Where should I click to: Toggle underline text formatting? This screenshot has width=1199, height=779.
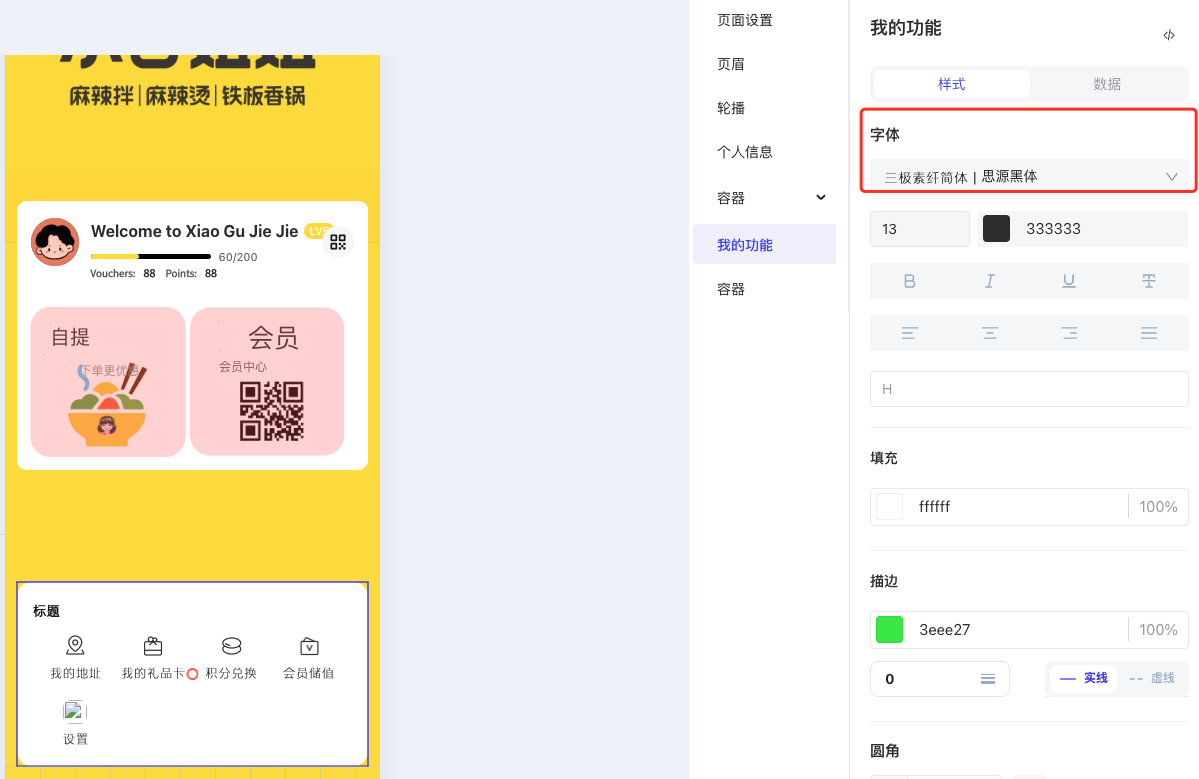(x=1069, y=281)
